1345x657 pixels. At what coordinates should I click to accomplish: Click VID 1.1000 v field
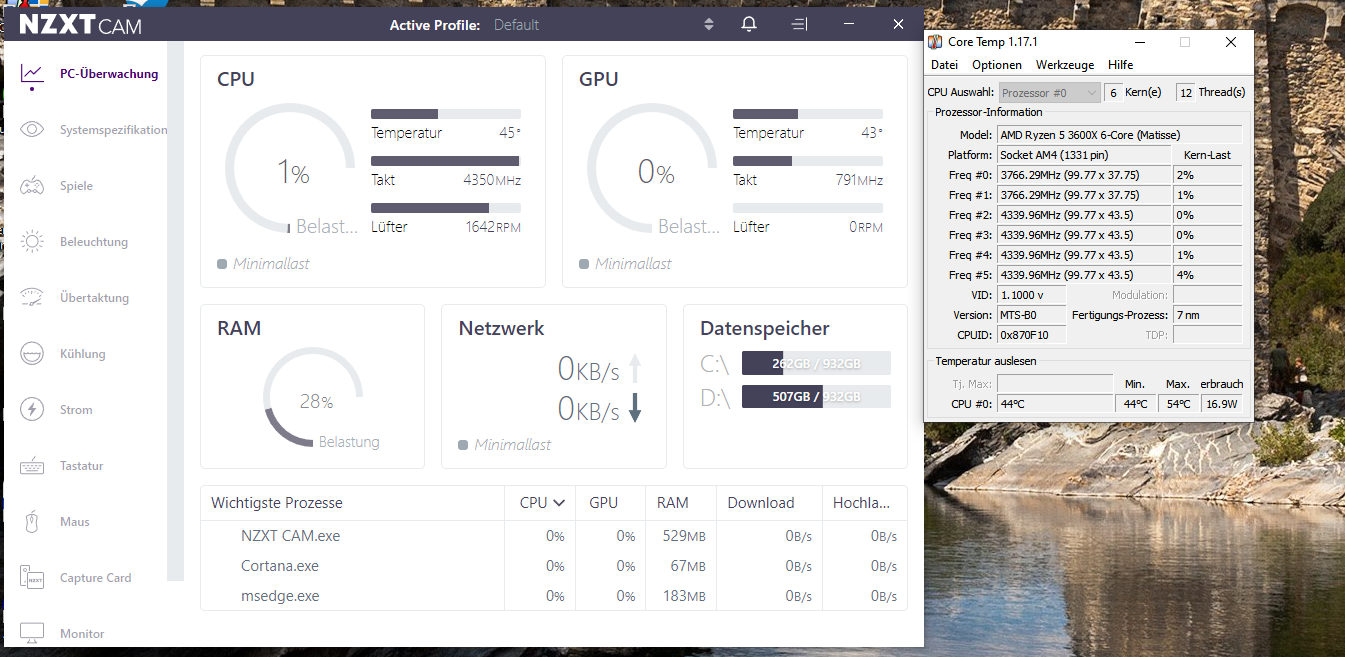coord(1032,295)
